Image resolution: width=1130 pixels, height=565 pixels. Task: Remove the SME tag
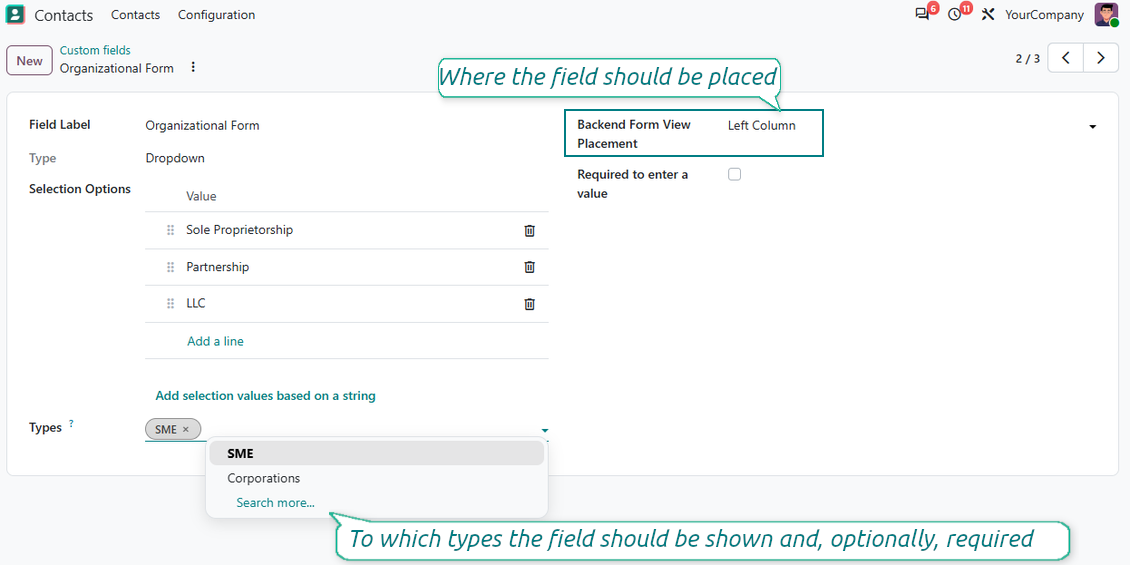(x=186, y=430)
